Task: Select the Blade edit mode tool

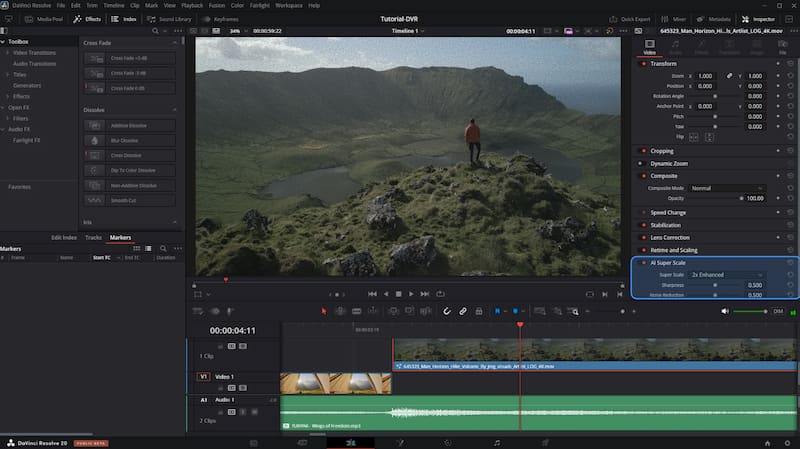Action: 356,311
